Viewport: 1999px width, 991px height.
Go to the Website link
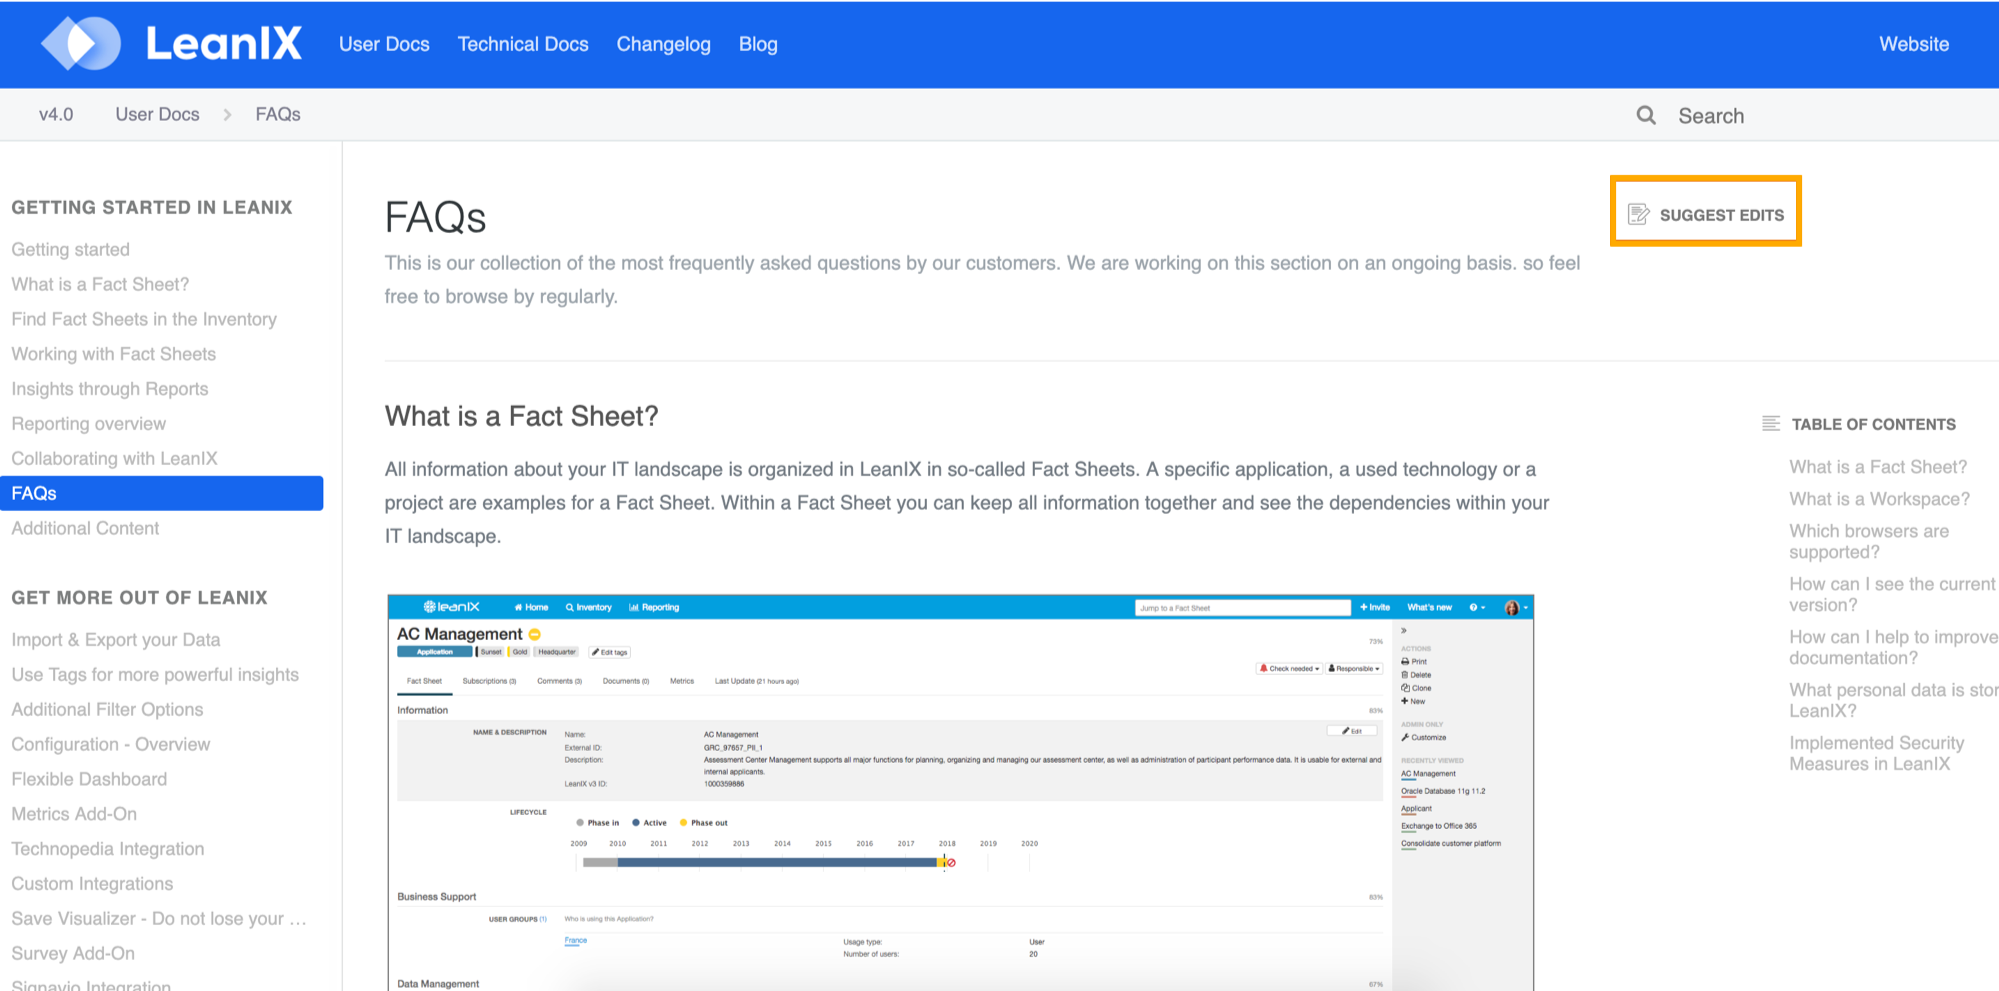pyautogui.click(x=1914, y=44)
